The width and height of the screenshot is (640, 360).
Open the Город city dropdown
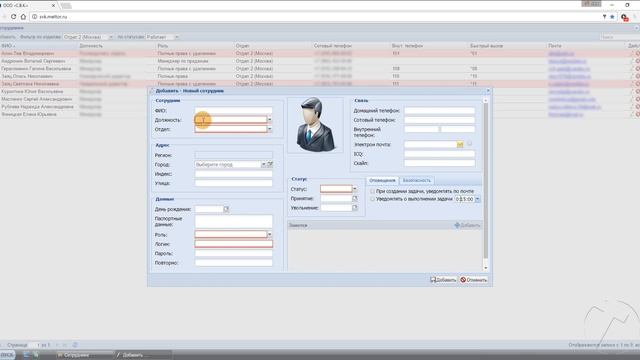263,164
